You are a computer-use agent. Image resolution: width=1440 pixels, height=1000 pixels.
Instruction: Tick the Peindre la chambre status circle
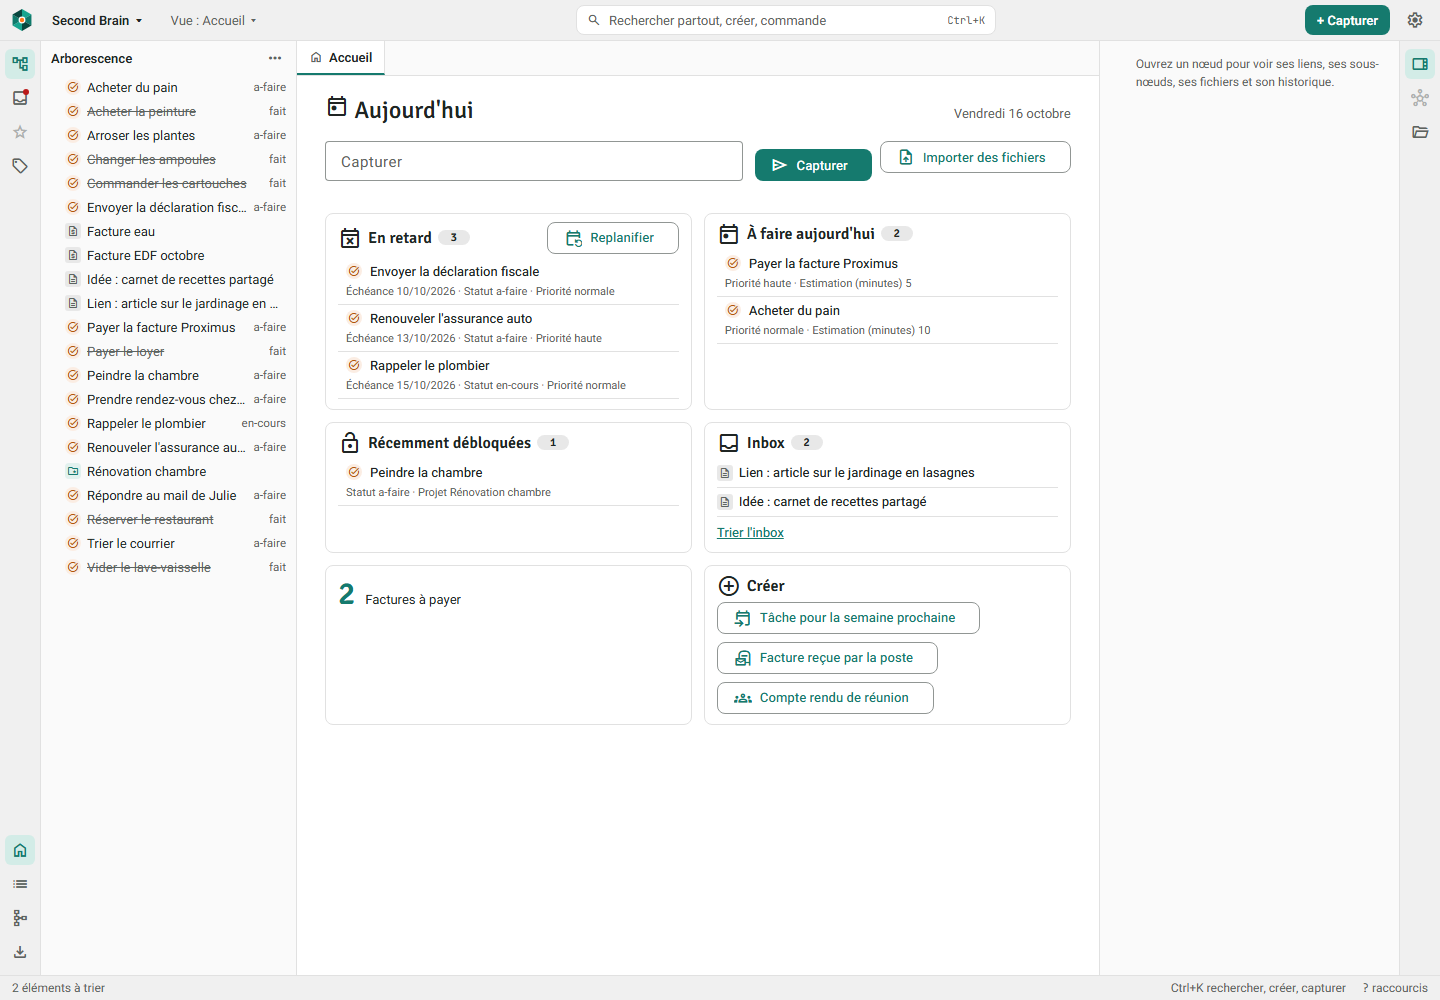[x=354, y=472]
